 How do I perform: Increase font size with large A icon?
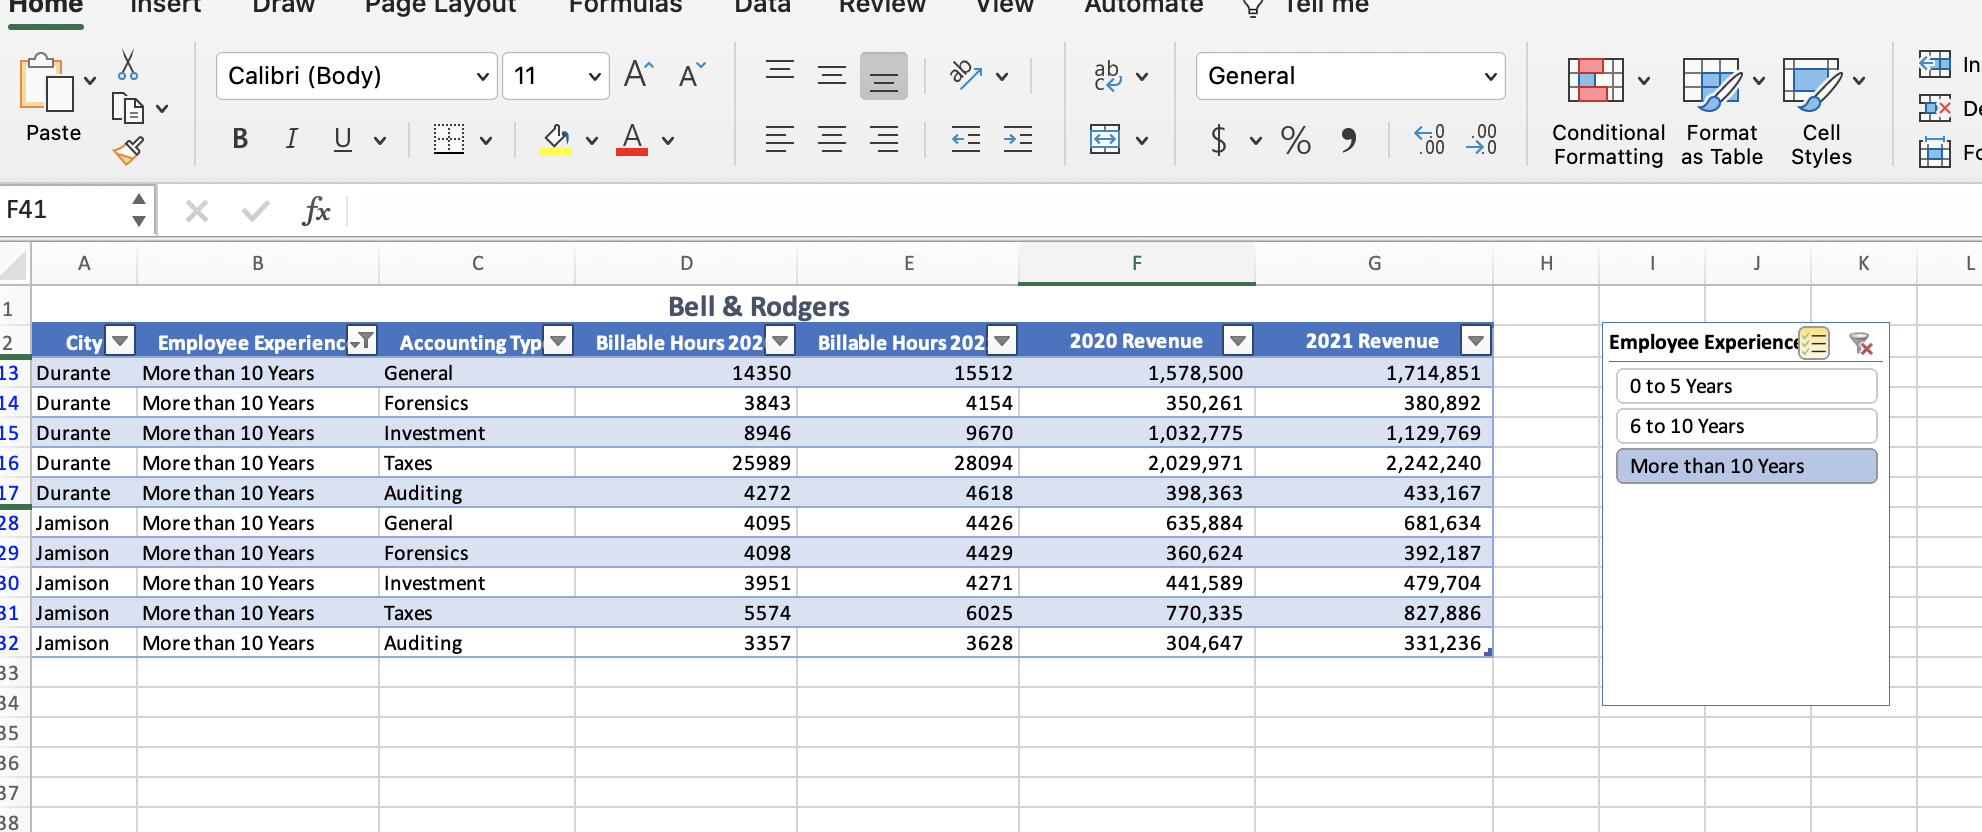pos(638,74)
